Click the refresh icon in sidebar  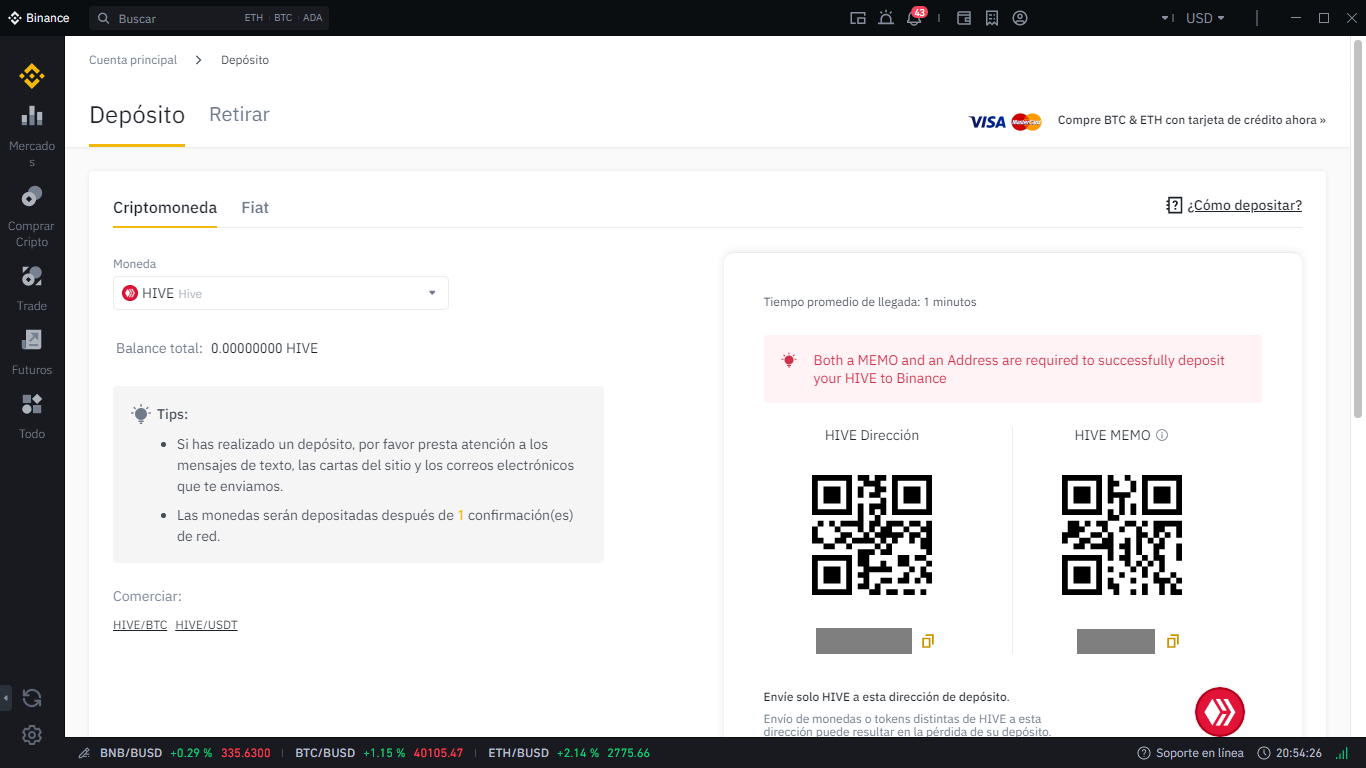pos(32,698)
